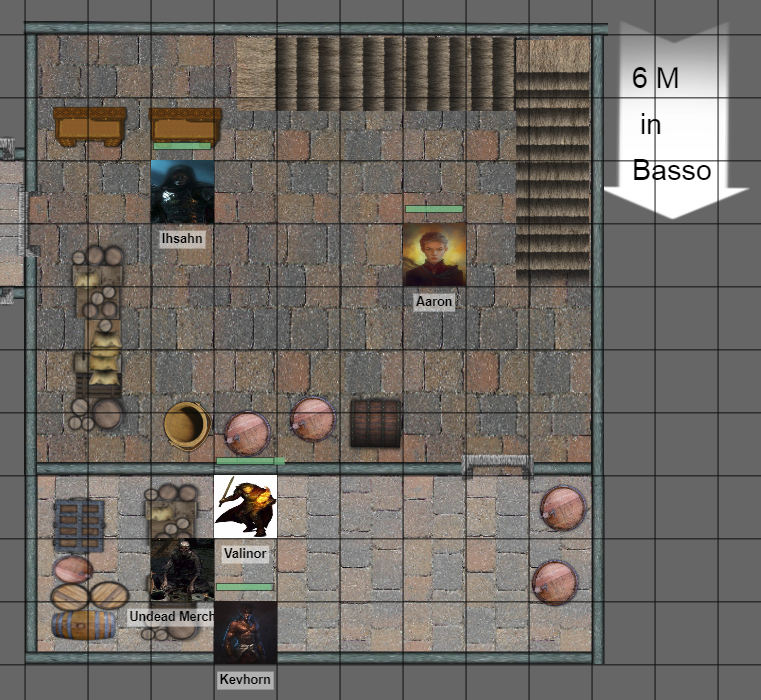This screenshot has width=761, height=700.
Task: Click Valinor's green health bar
Action: click(x=250, y=461)
